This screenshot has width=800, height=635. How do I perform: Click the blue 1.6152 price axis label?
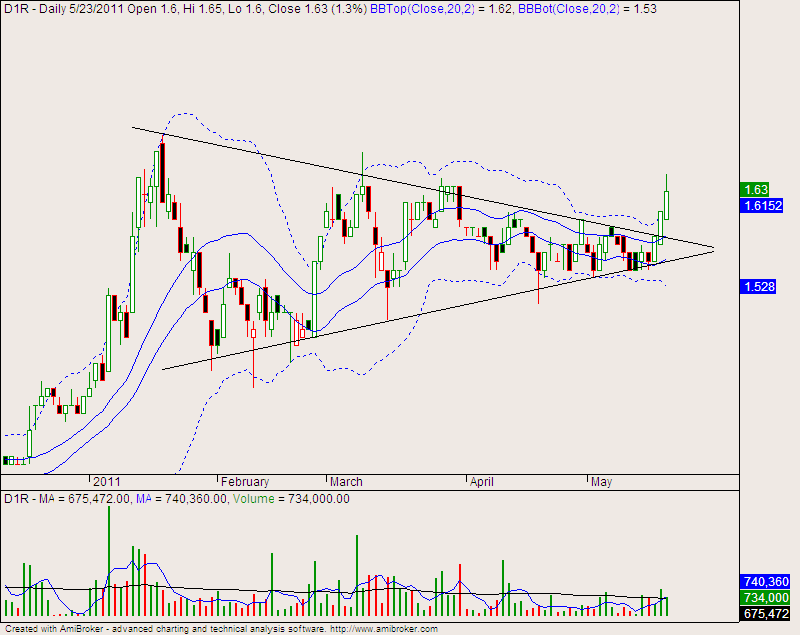[x=761, y=205]
